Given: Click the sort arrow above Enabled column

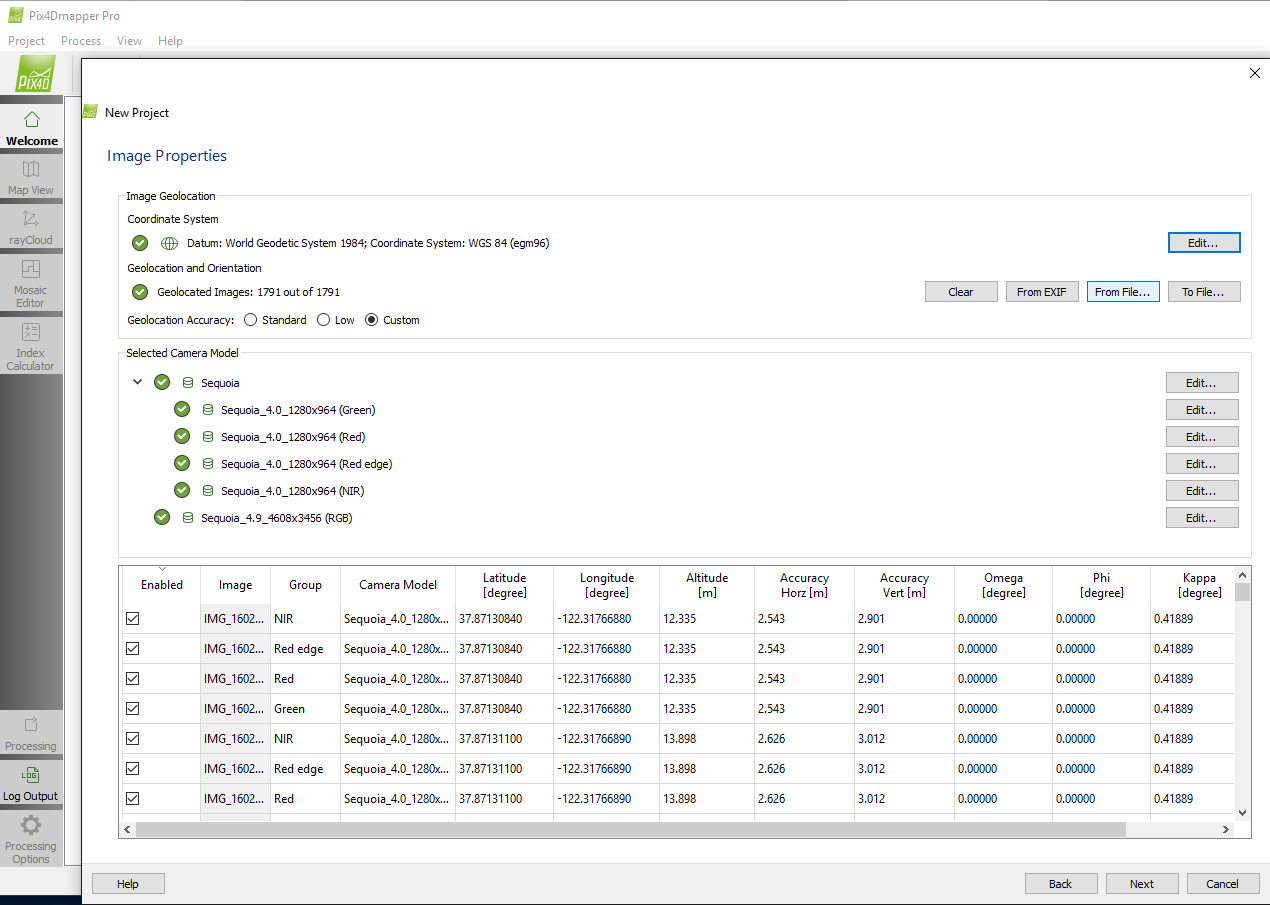Looking at the screenshot, I should [162, 570].
